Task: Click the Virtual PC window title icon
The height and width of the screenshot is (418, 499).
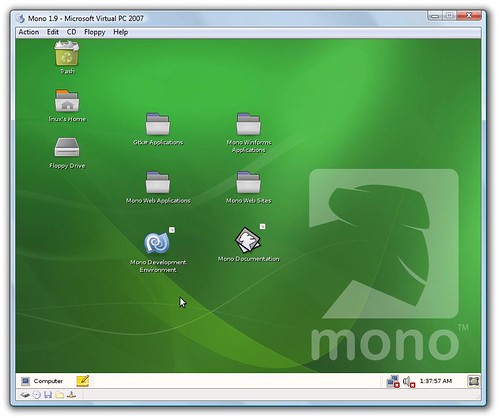Action: 21,18
